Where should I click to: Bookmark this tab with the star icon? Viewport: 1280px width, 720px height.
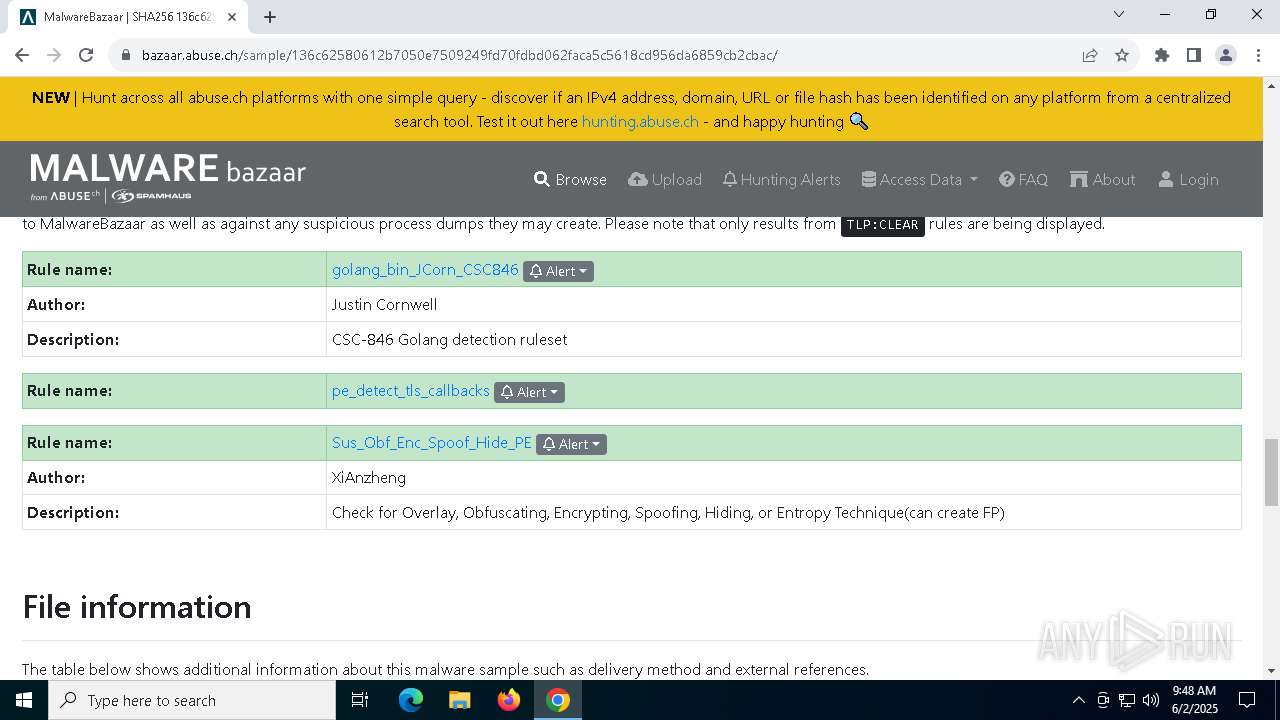point(1122,55)
